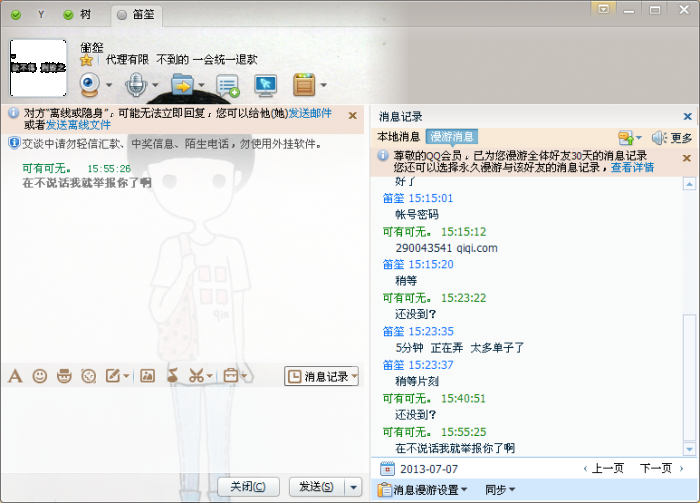Click the 更多 option in records panel

681,138
